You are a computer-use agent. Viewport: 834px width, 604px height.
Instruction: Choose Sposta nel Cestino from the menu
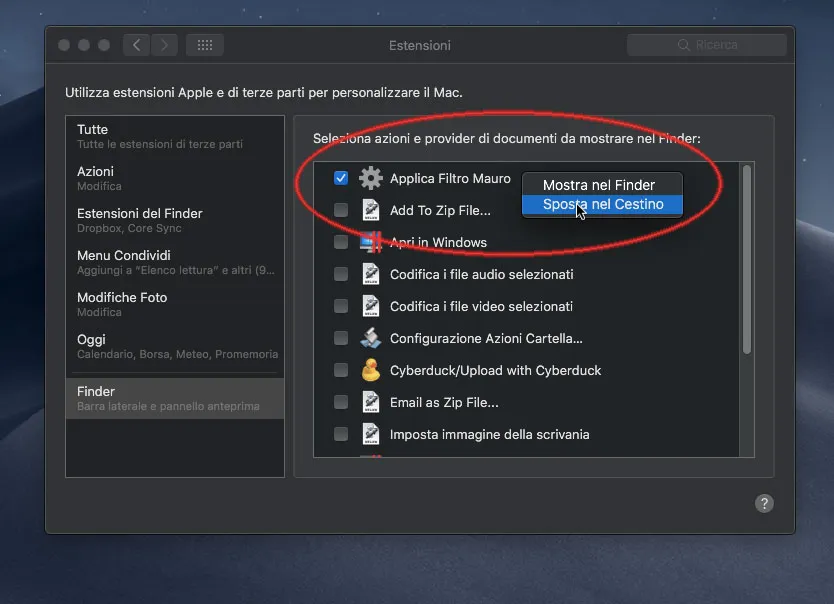coord(601,203)
